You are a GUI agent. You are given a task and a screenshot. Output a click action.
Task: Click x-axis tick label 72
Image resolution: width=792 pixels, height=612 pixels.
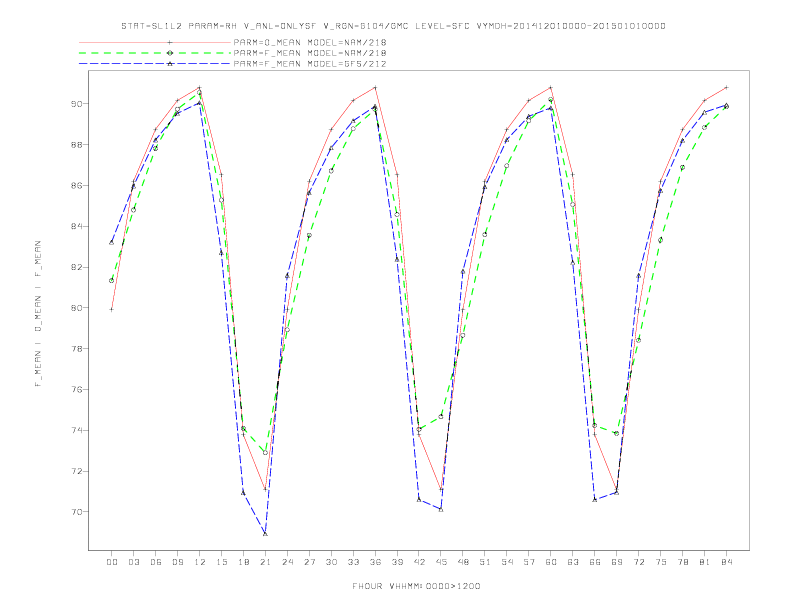click(x=639, y=562)
